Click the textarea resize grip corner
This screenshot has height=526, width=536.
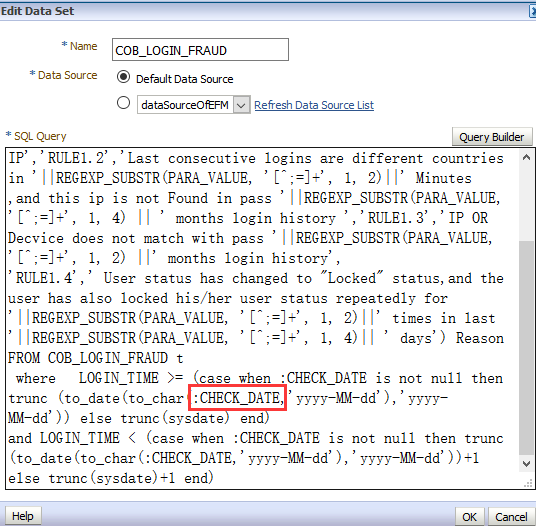click(x=528, y=483)
